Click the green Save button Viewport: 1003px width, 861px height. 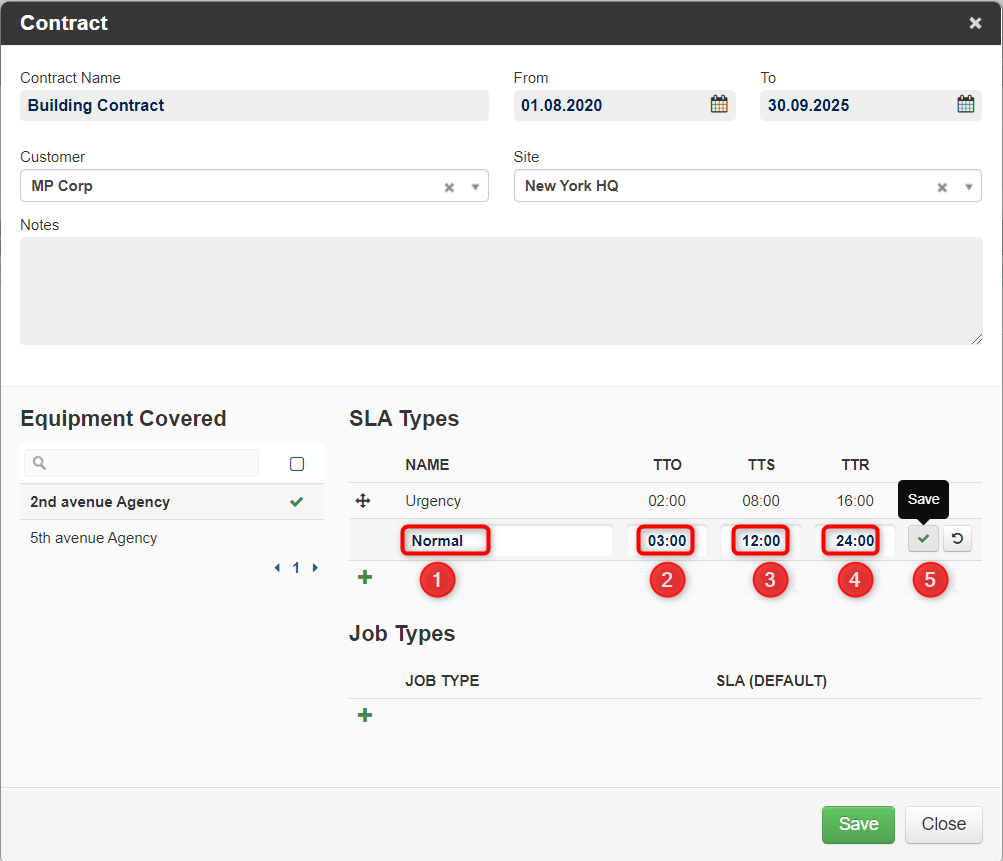[x=858, y=824]
